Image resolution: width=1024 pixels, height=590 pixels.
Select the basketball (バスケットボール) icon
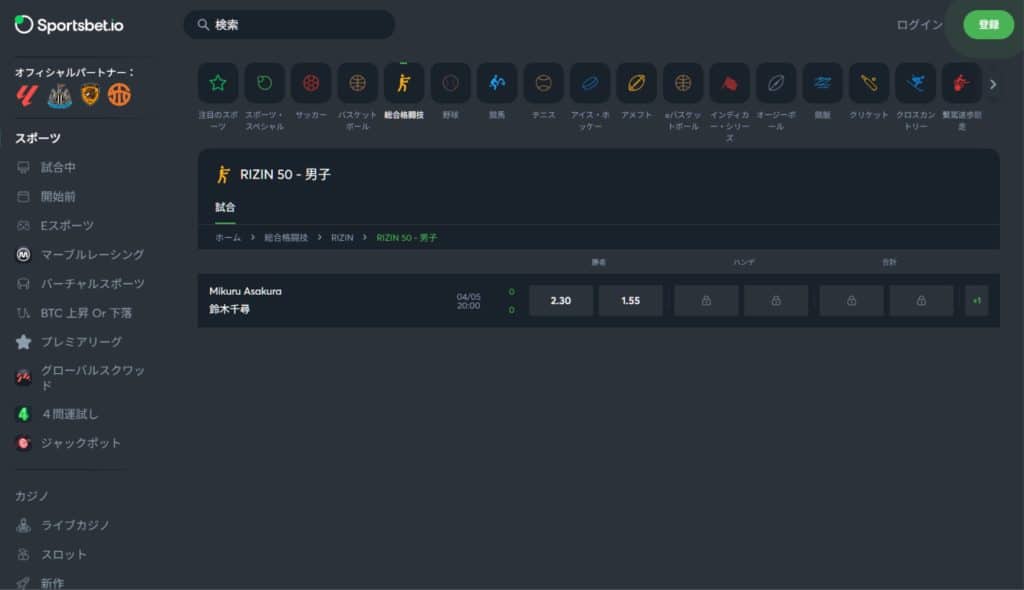(357, 83)
